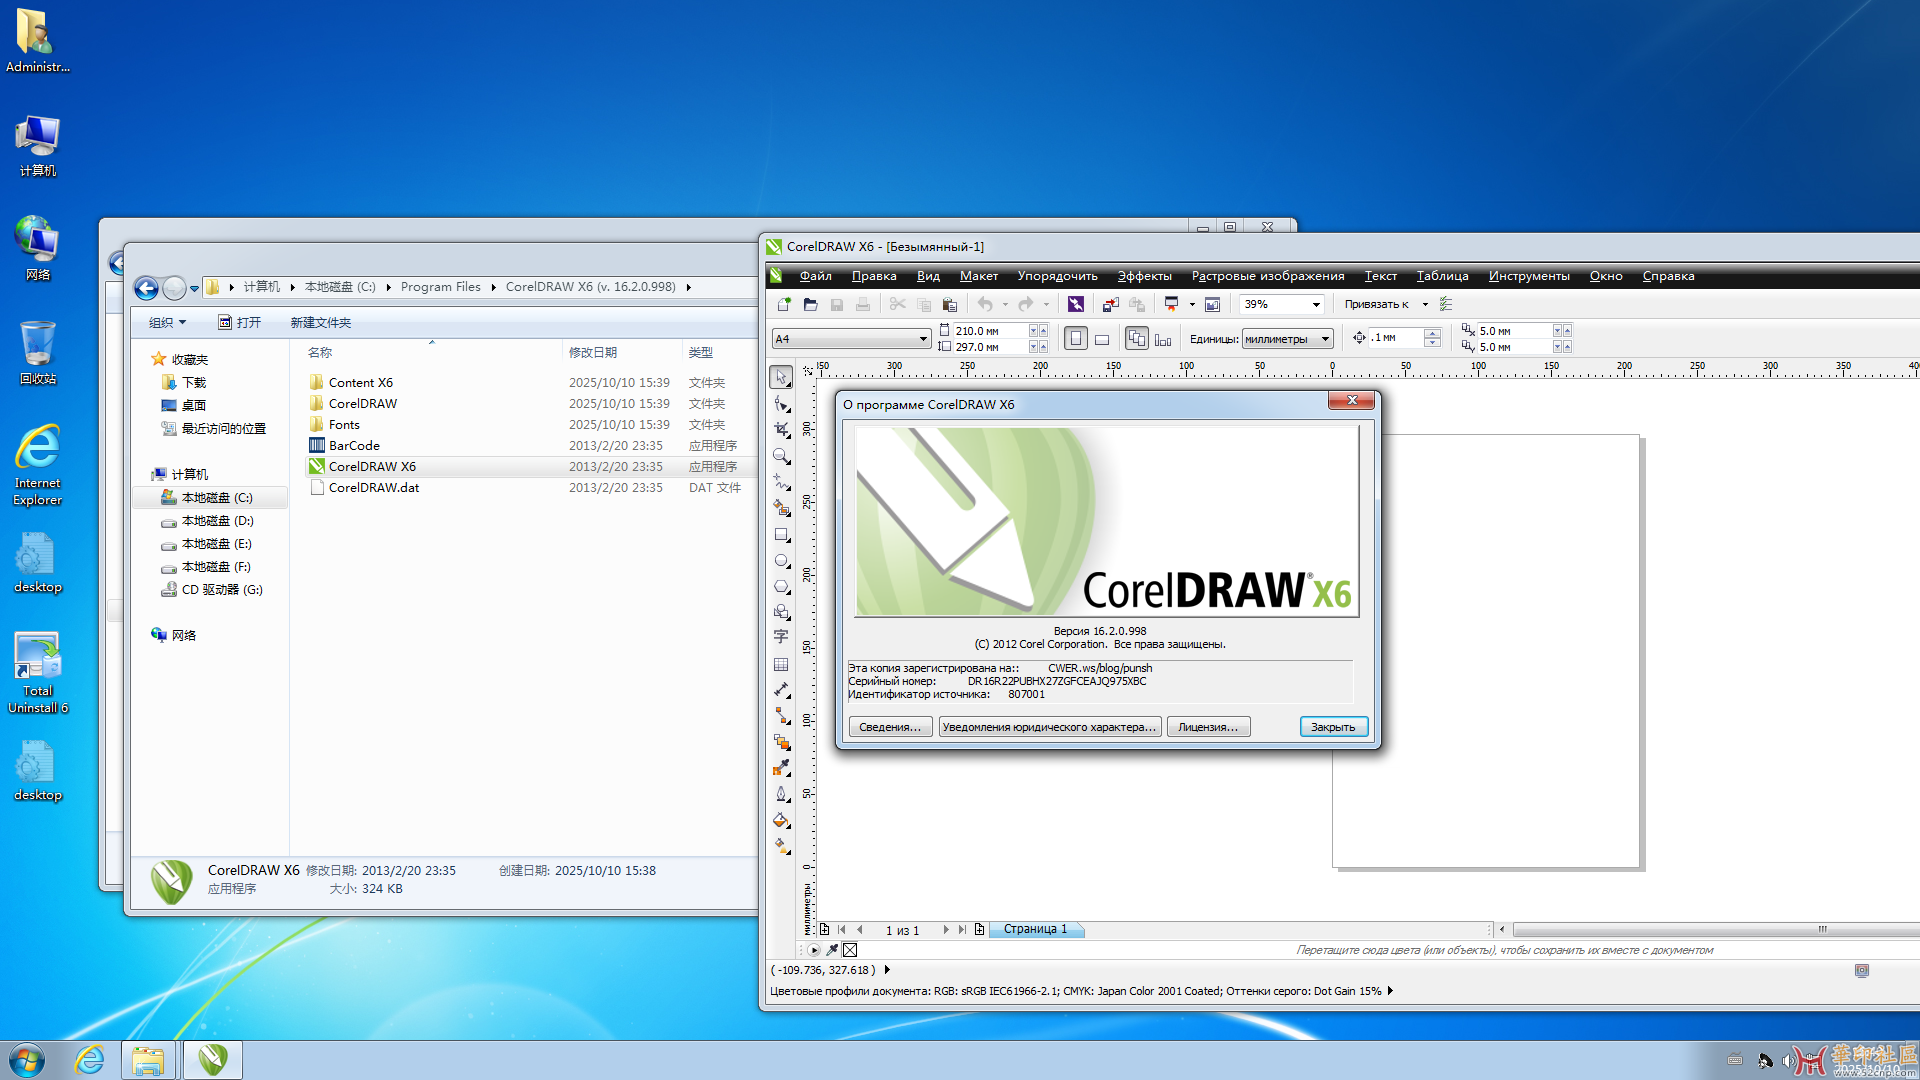Select the Connector tool
This screenshot has height=1080, width=1920.
[781, 716]
